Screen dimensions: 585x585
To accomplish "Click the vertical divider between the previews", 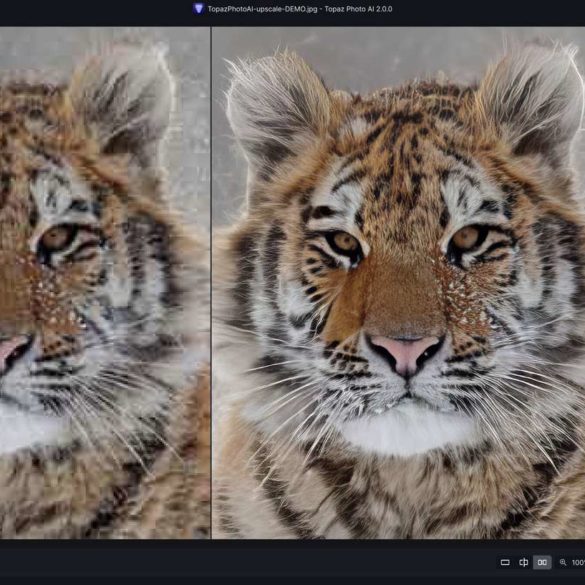I will click(x=211, y=282).
